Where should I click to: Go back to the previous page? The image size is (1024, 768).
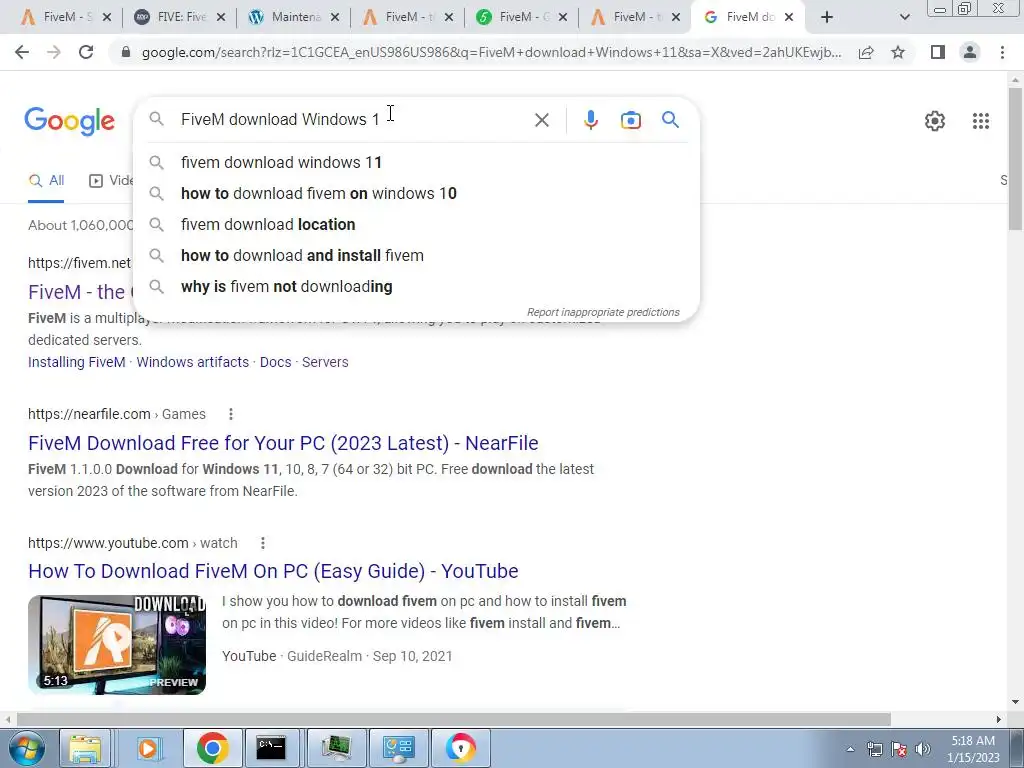click(x=22, y=52)
